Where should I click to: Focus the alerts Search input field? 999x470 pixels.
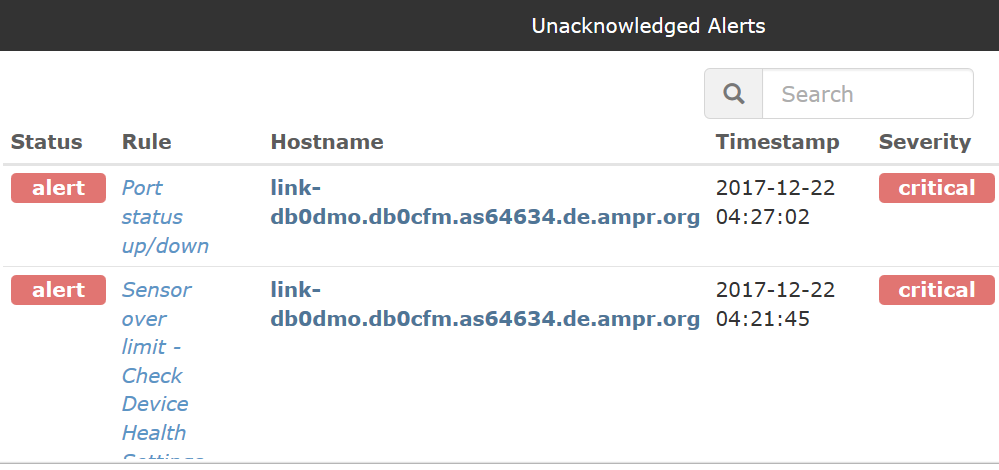pyautogui.click(x=867, y=94)
